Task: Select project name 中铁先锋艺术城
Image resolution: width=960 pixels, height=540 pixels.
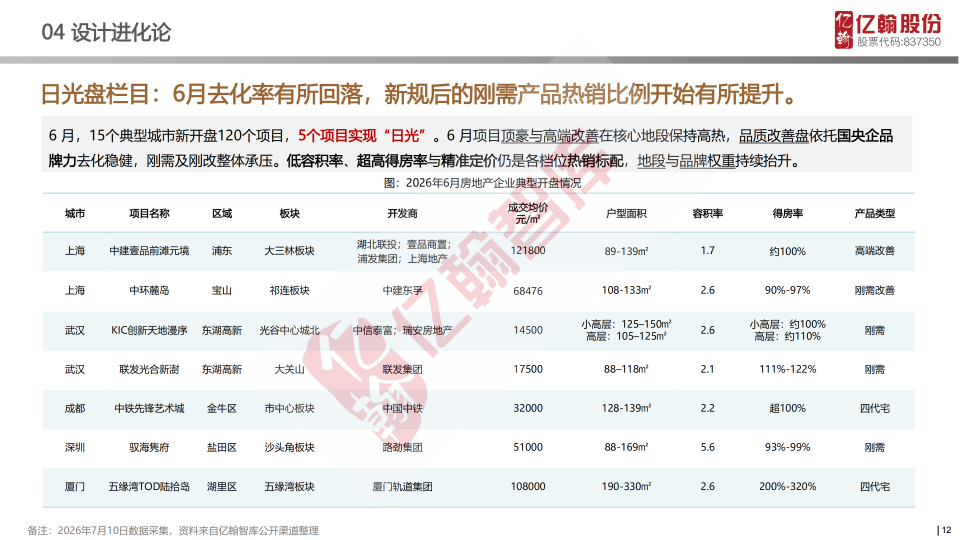Action: [x=149, y=408]
